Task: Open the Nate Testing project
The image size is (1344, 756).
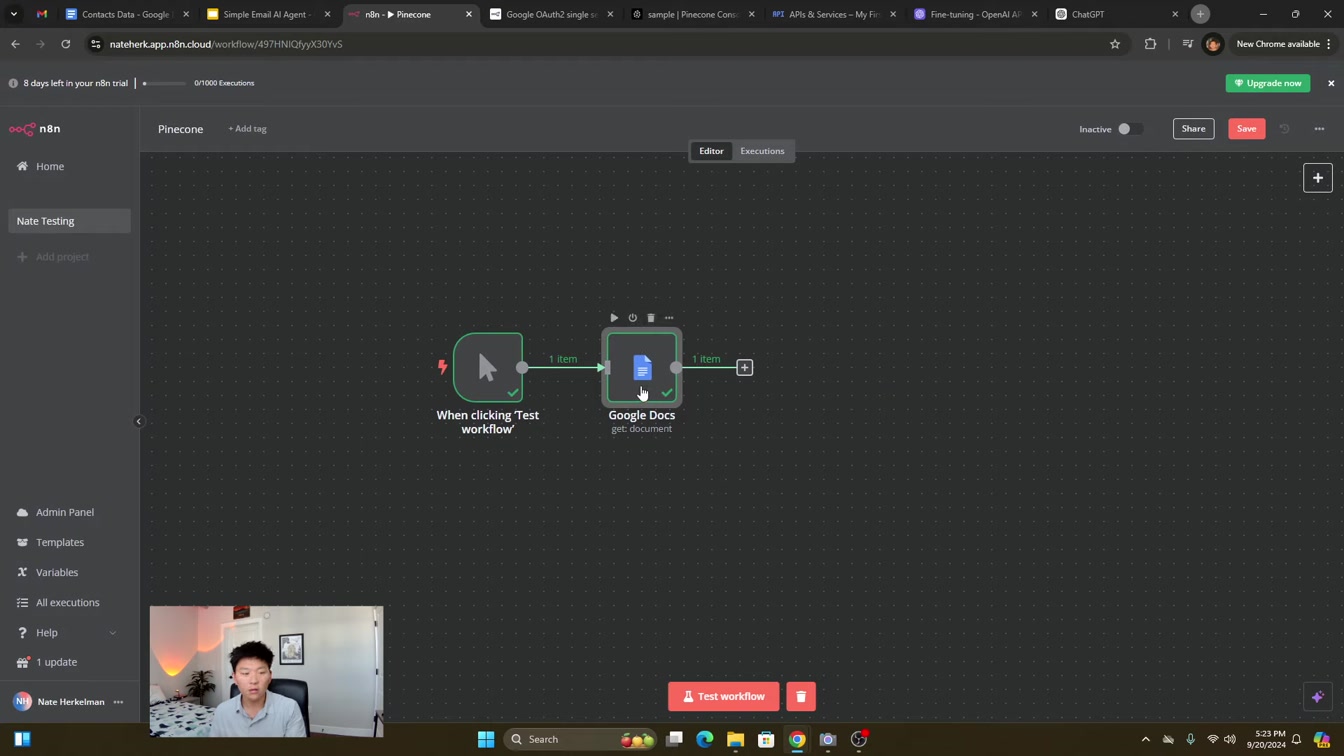Action: [x=69, y=221]
